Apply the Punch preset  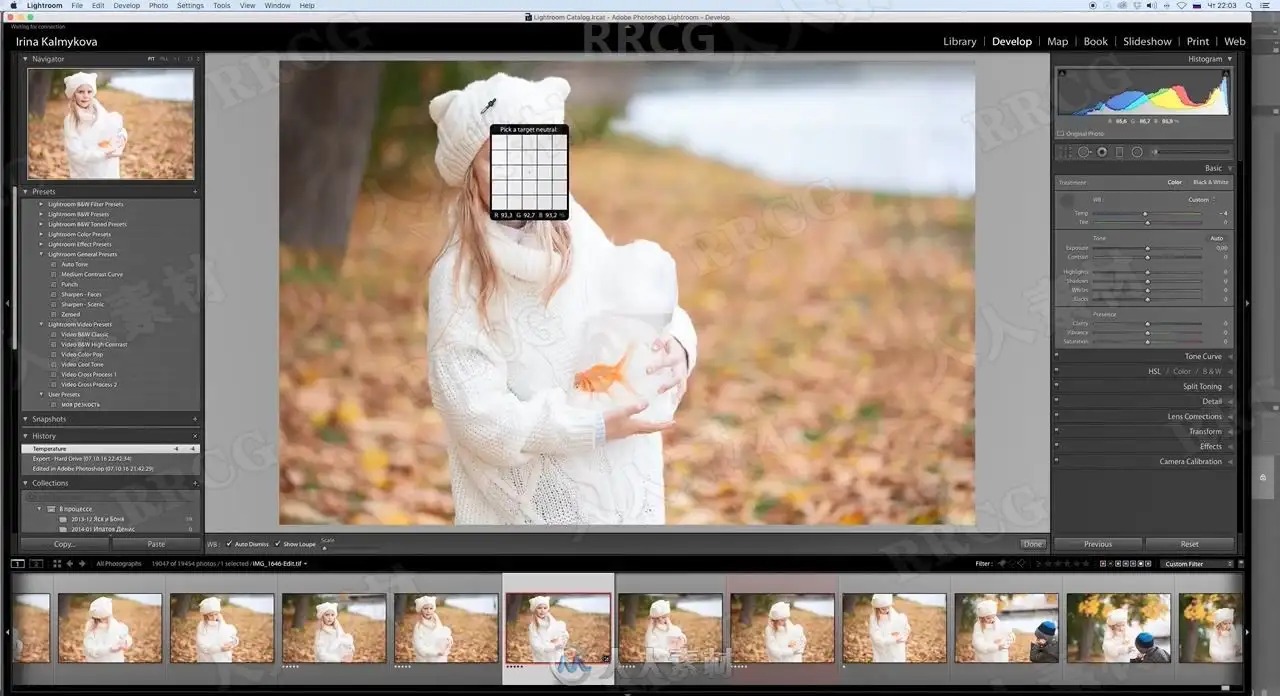tap(69, 284)
